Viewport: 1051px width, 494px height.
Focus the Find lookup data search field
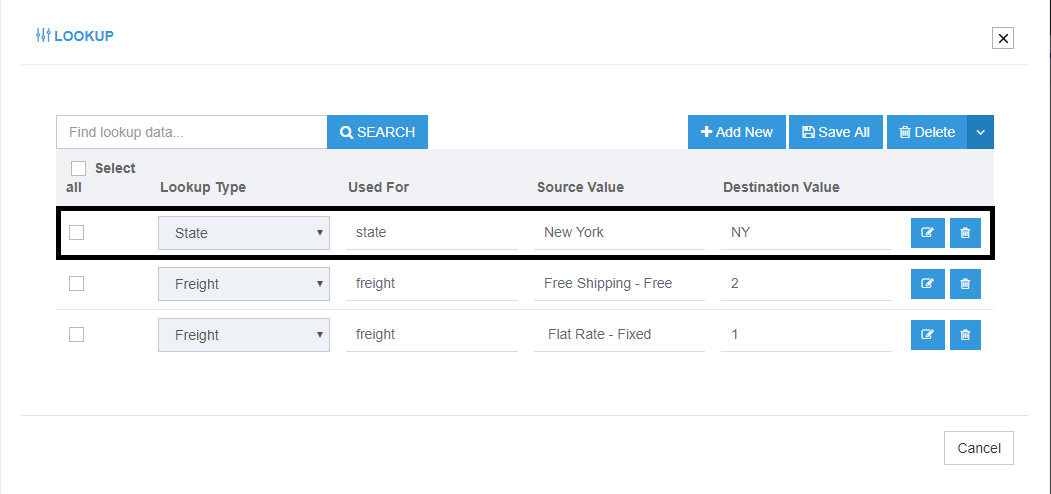192,132
